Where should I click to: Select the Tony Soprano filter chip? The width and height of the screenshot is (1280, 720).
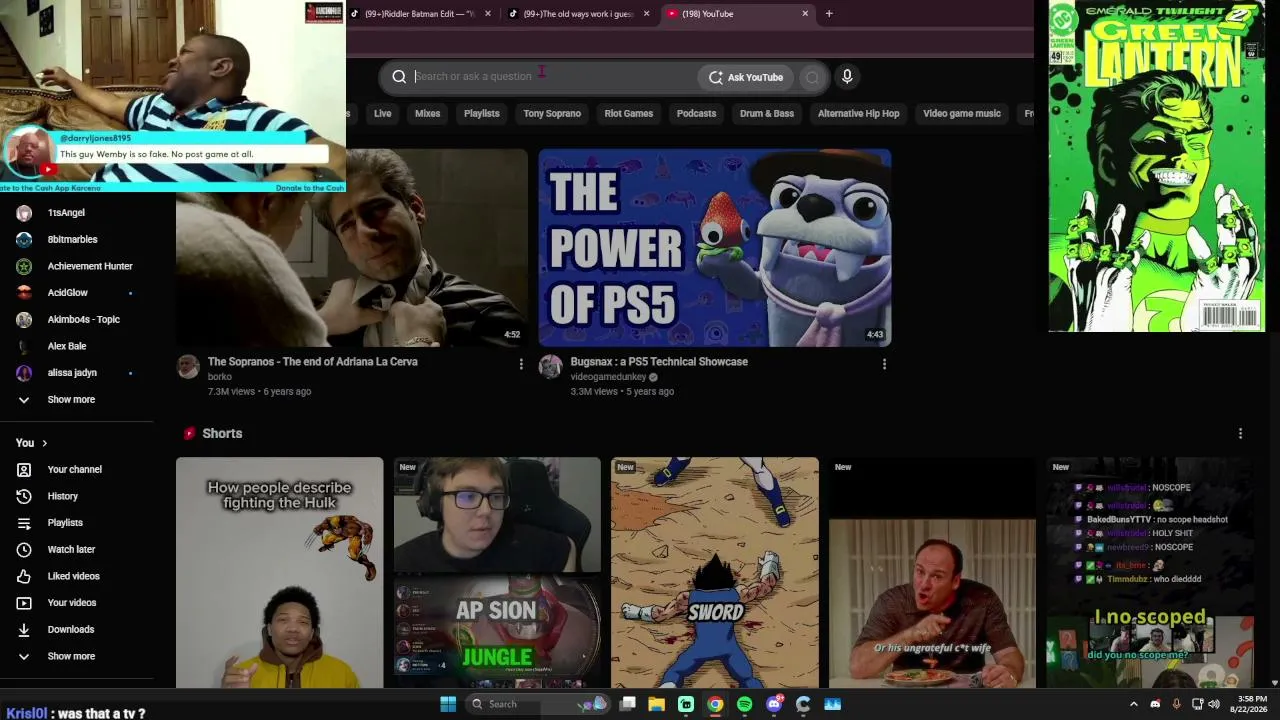coord(552,114)
